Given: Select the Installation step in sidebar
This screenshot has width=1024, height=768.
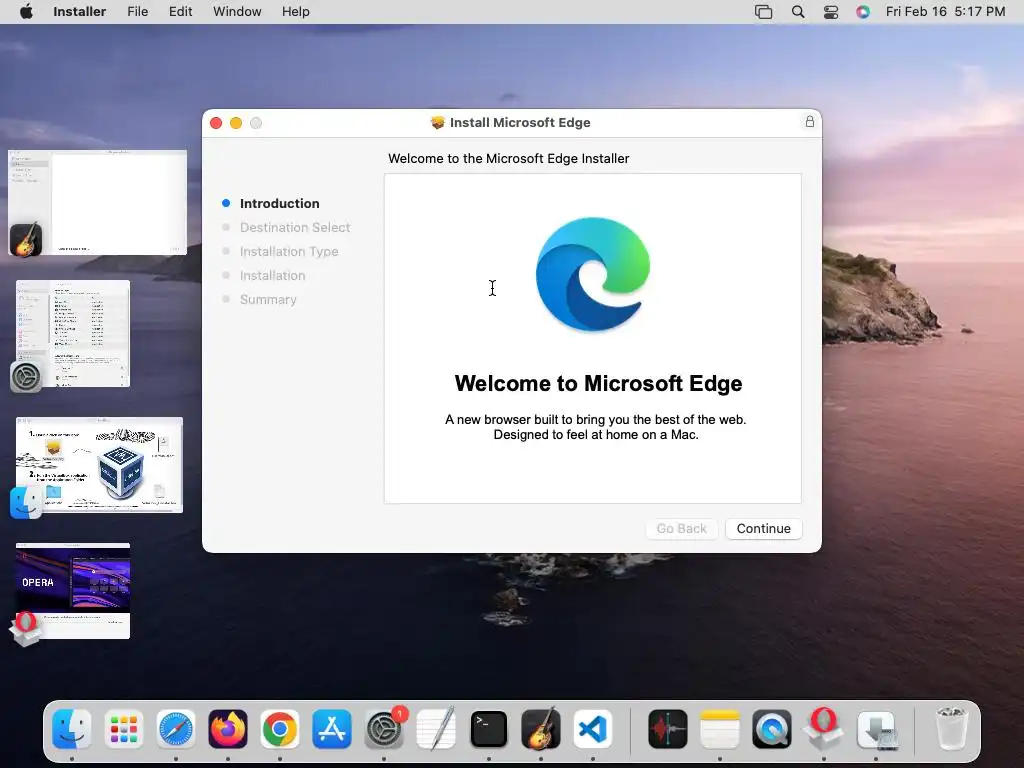Looking at the screenshot, I should tap(272, 276).
